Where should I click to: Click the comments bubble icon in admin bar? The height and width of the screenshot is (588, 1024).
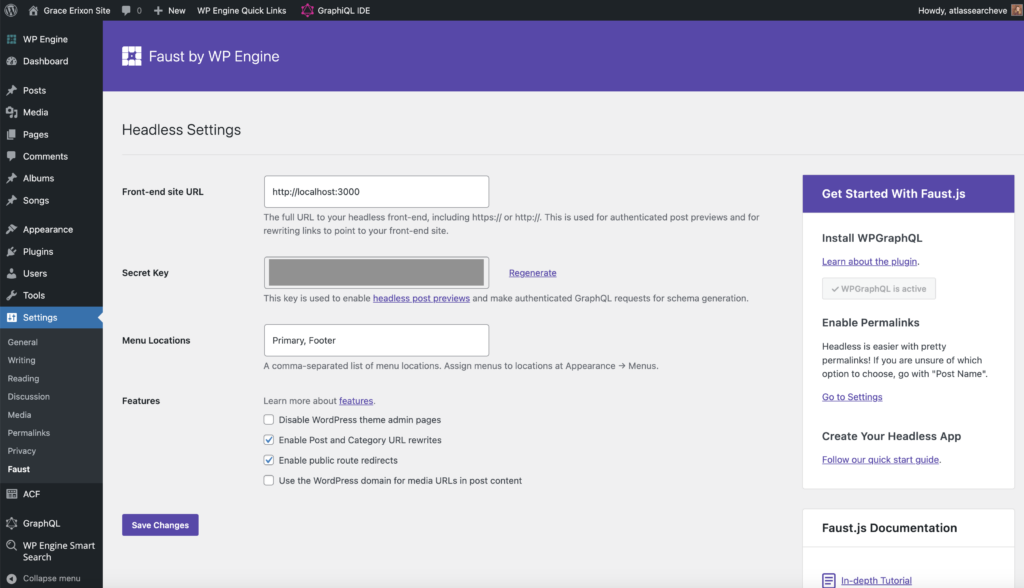click(x=127, y=10)
